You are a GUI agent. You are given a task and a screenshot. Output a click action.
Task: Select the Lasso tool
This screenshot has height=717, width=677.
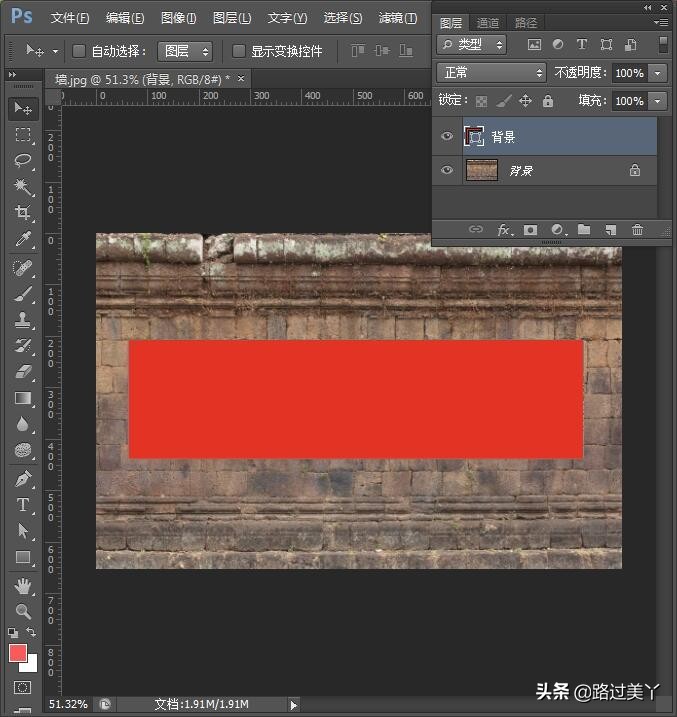tap(23, 160)
